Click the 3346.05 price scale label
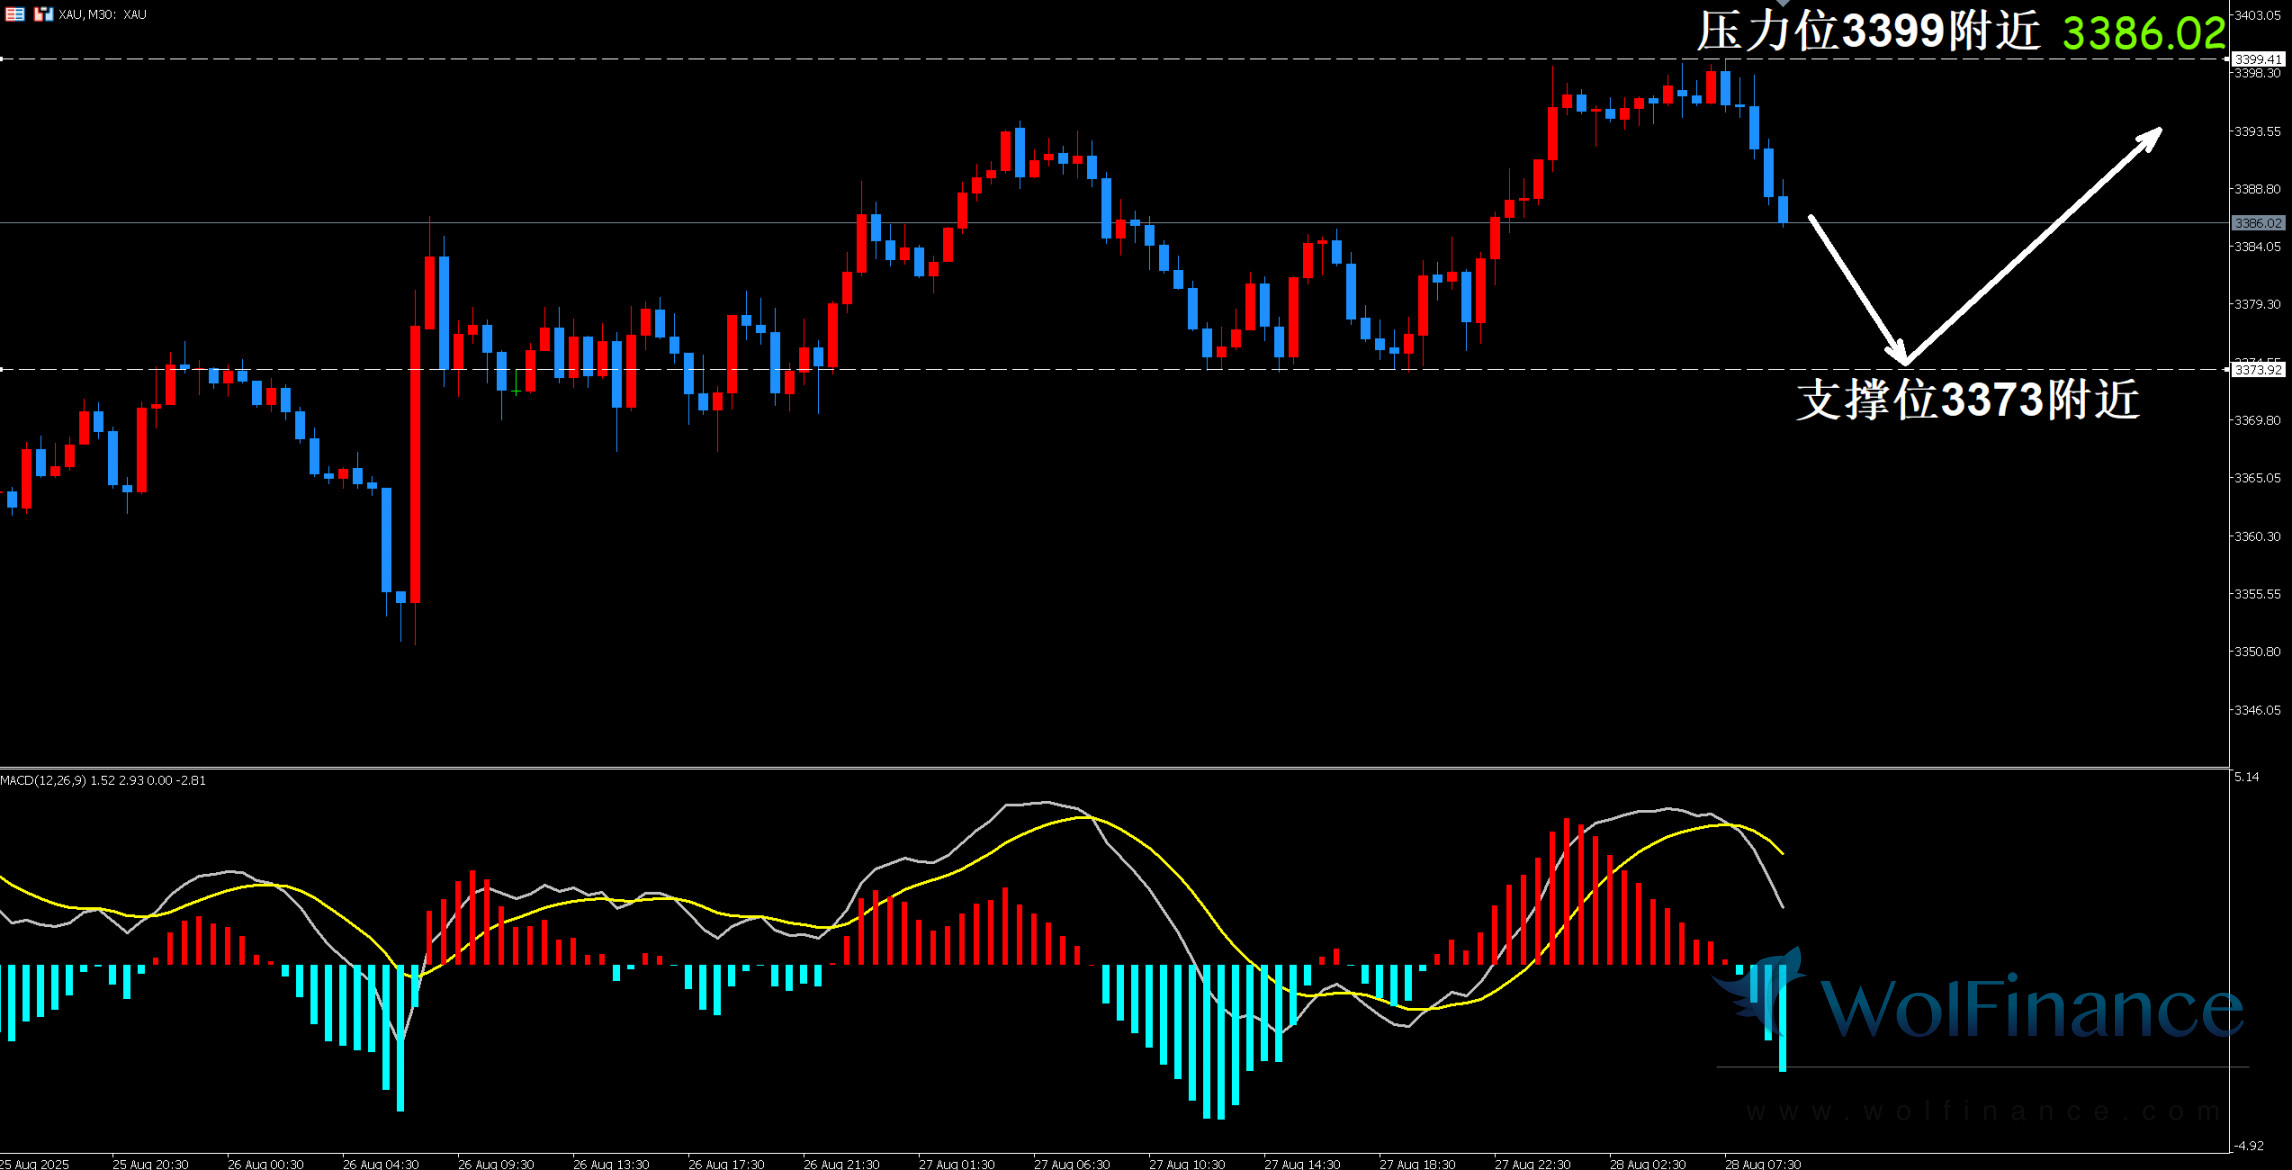This screenshot has height=1170, width=2292. pos(2259,710)
